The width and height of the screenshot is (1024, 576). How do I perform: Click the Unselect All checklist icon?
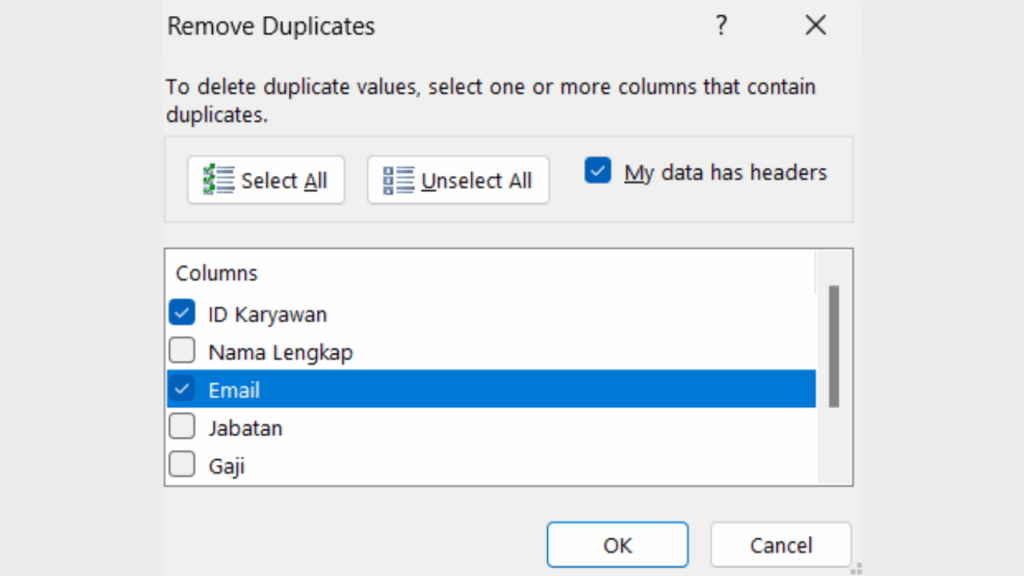click(397, 180)
